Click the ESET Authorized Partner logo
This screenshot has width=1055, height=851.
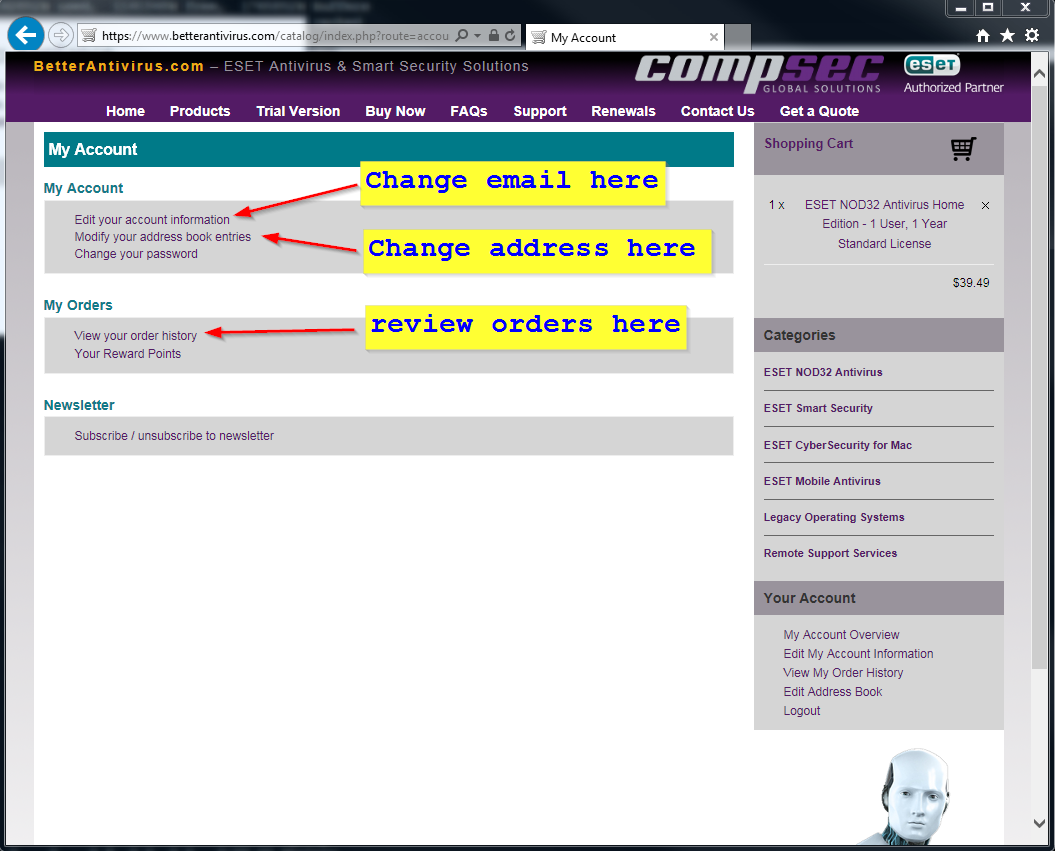click(953, 74)
